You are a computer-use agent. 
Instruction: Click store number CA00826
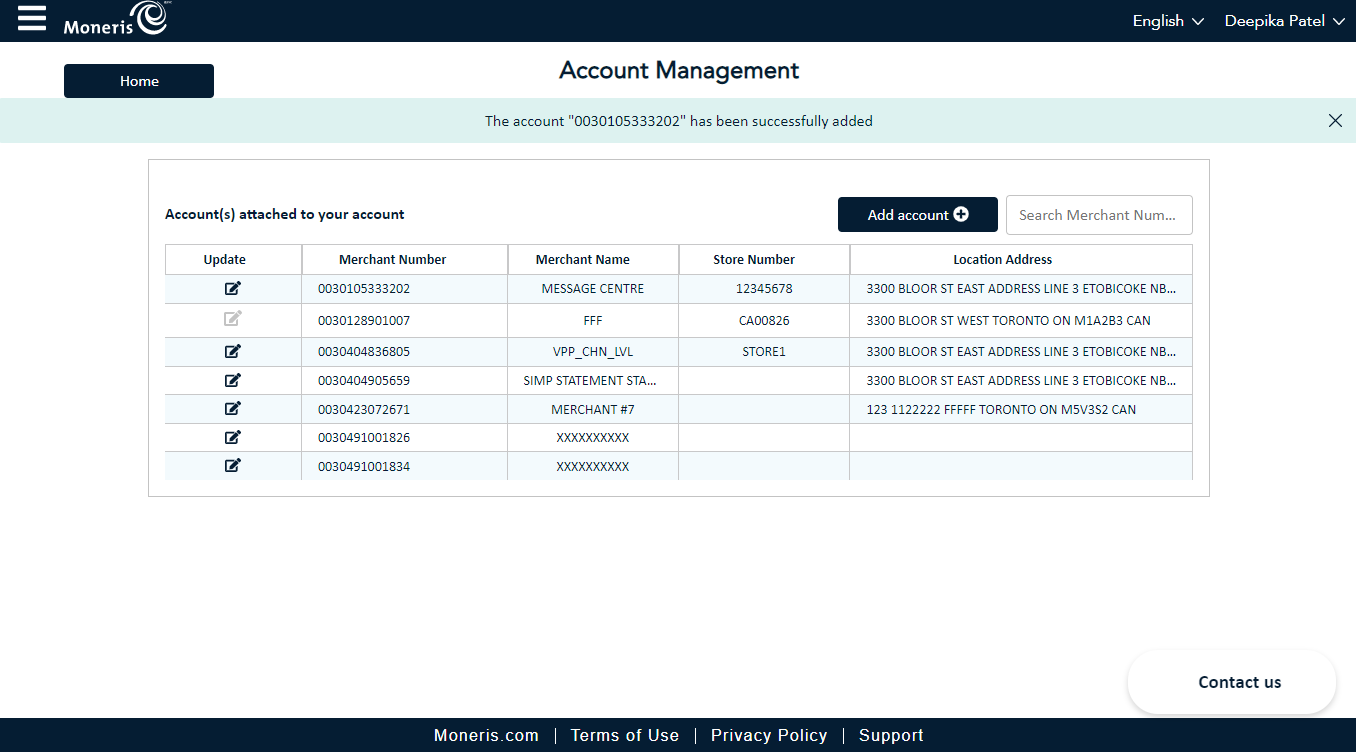(764, 321)
